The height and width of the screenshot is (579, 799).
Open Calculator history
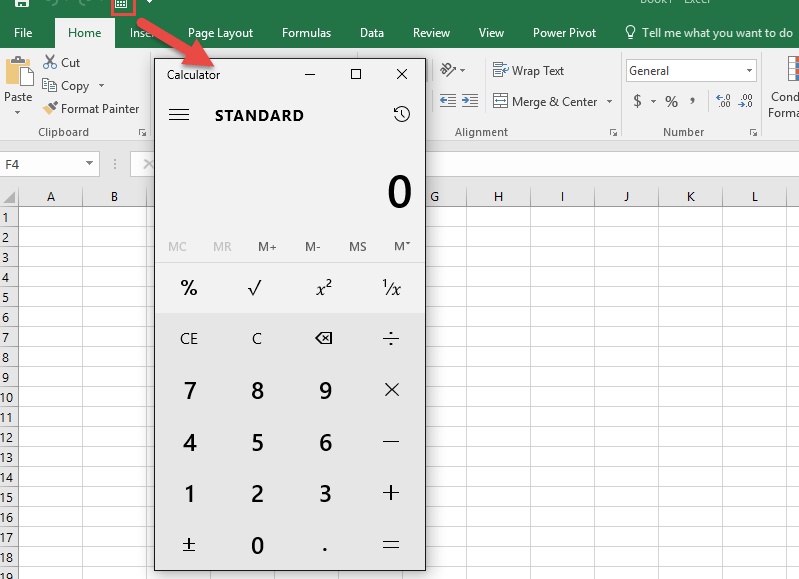[x=402, y=114]
